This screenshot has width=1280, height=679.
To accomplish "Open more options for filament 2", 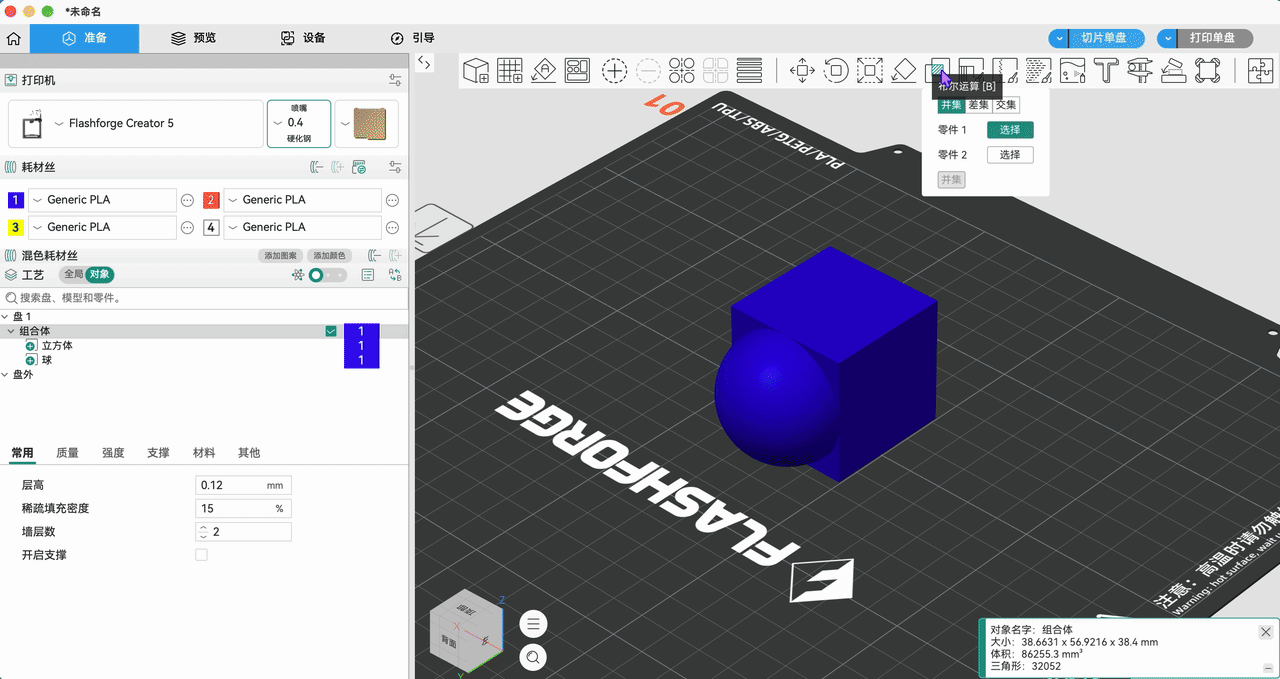I will pyautogui.click(x=393, y=200).
